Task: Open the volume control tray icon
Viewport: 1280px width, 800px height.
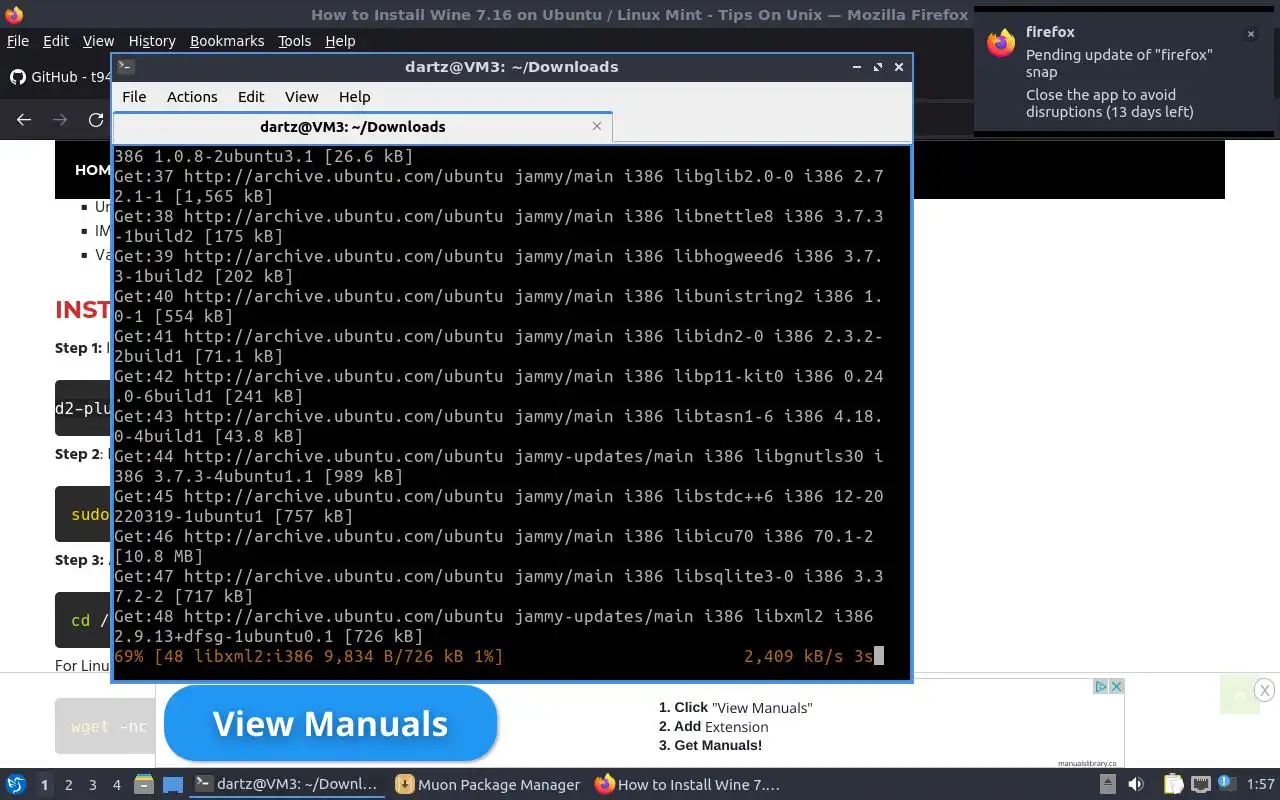Action: point(1138,785)
